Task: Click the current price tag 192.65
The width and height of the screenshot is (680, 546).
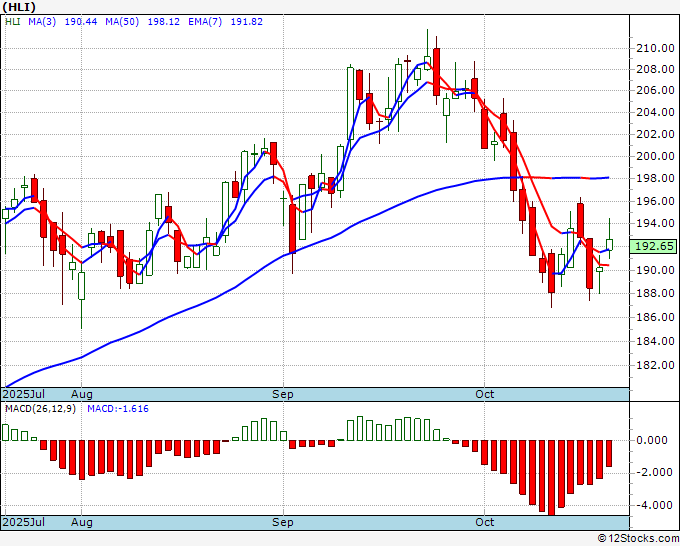Action: [x=654, y=246]
